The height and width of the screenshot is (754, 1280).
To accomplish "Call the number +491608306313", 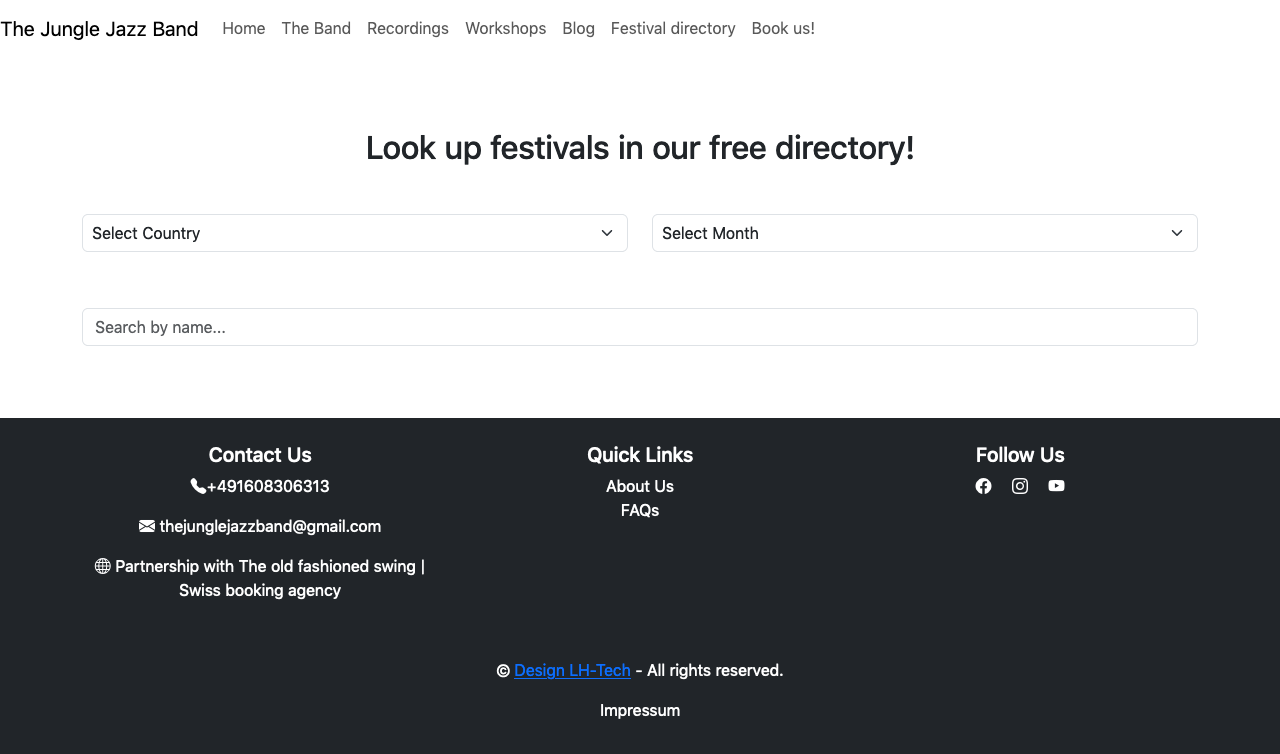I will pos(268,486).
